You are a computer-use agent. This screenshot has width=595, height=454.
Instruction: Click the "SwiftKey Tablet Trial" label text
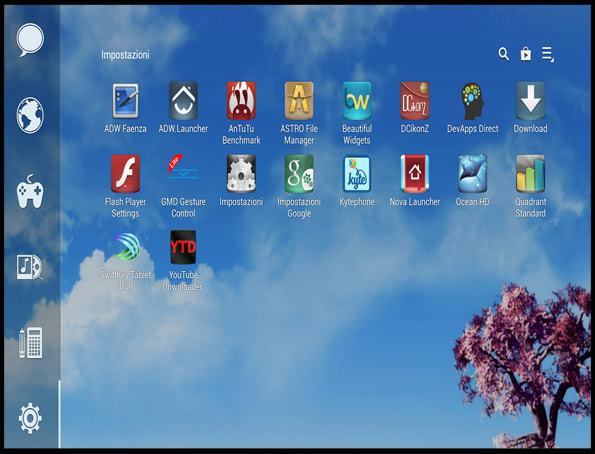[126, 280]
